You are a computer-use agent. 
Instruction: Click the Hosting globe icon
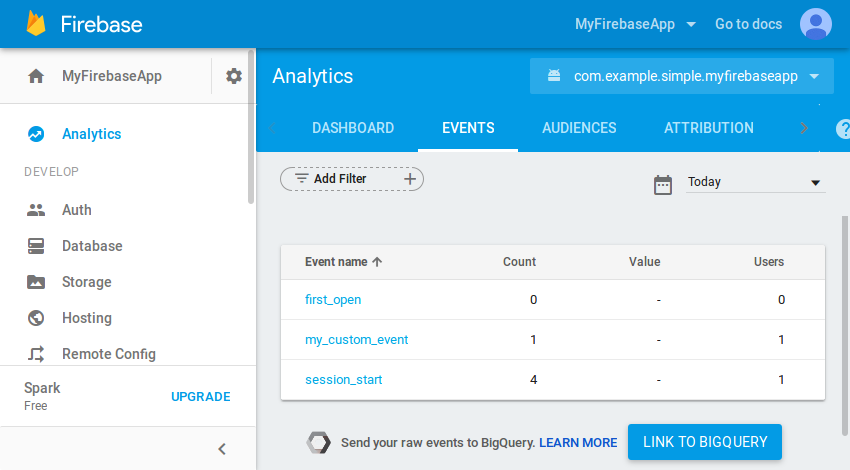[x=36, y=318]
